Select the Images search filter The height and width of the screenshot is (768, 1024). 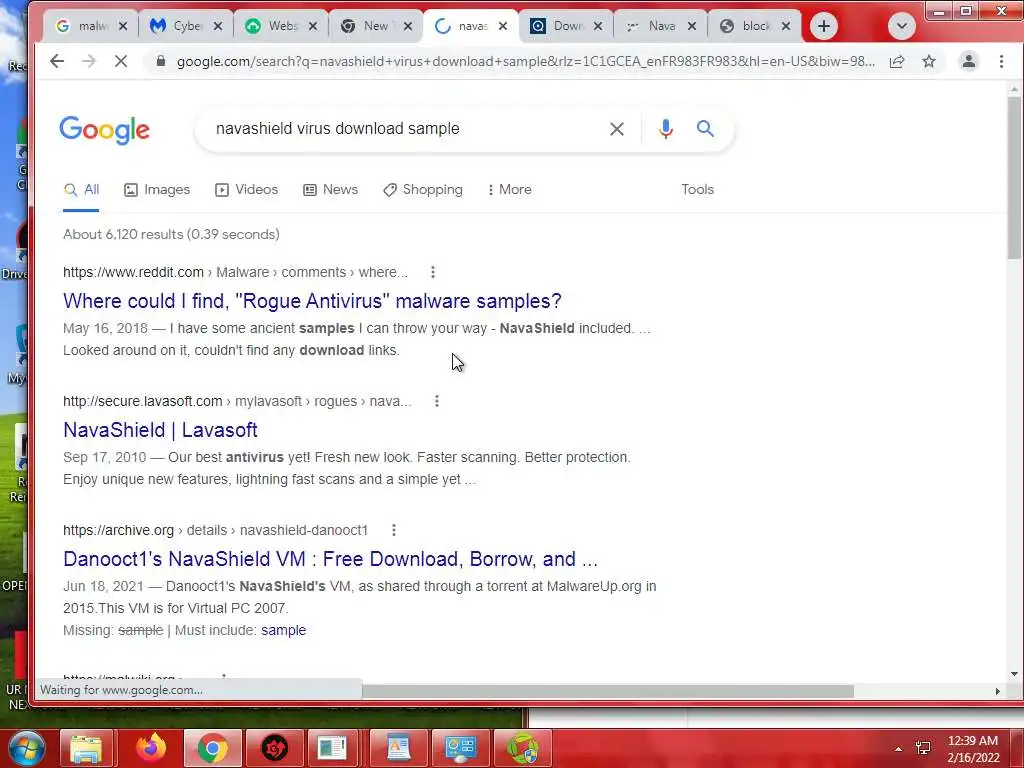tap(157, 189)
